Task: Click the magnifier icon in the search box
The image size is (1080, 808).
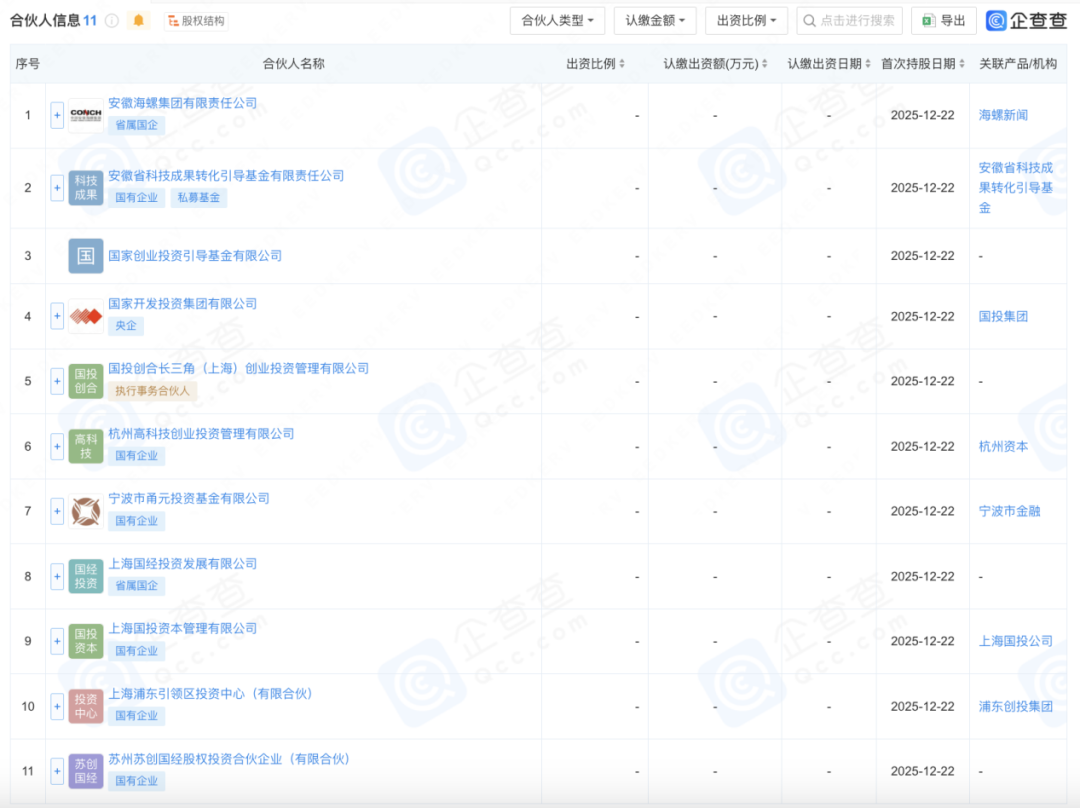Action: pyautogui.click(x=808, y=20)
